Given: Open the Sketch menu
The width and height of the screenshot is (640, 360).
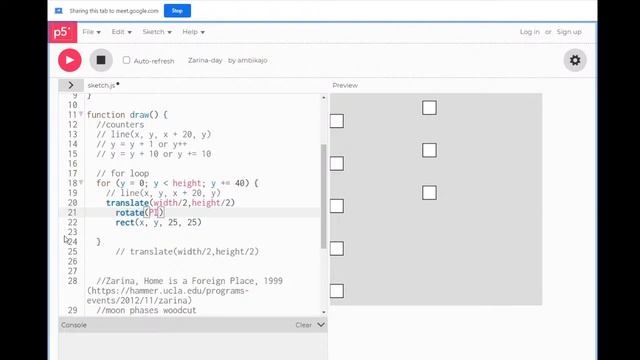Looking at the screenshot, I should pyautogui.click(x=157, y=32).
